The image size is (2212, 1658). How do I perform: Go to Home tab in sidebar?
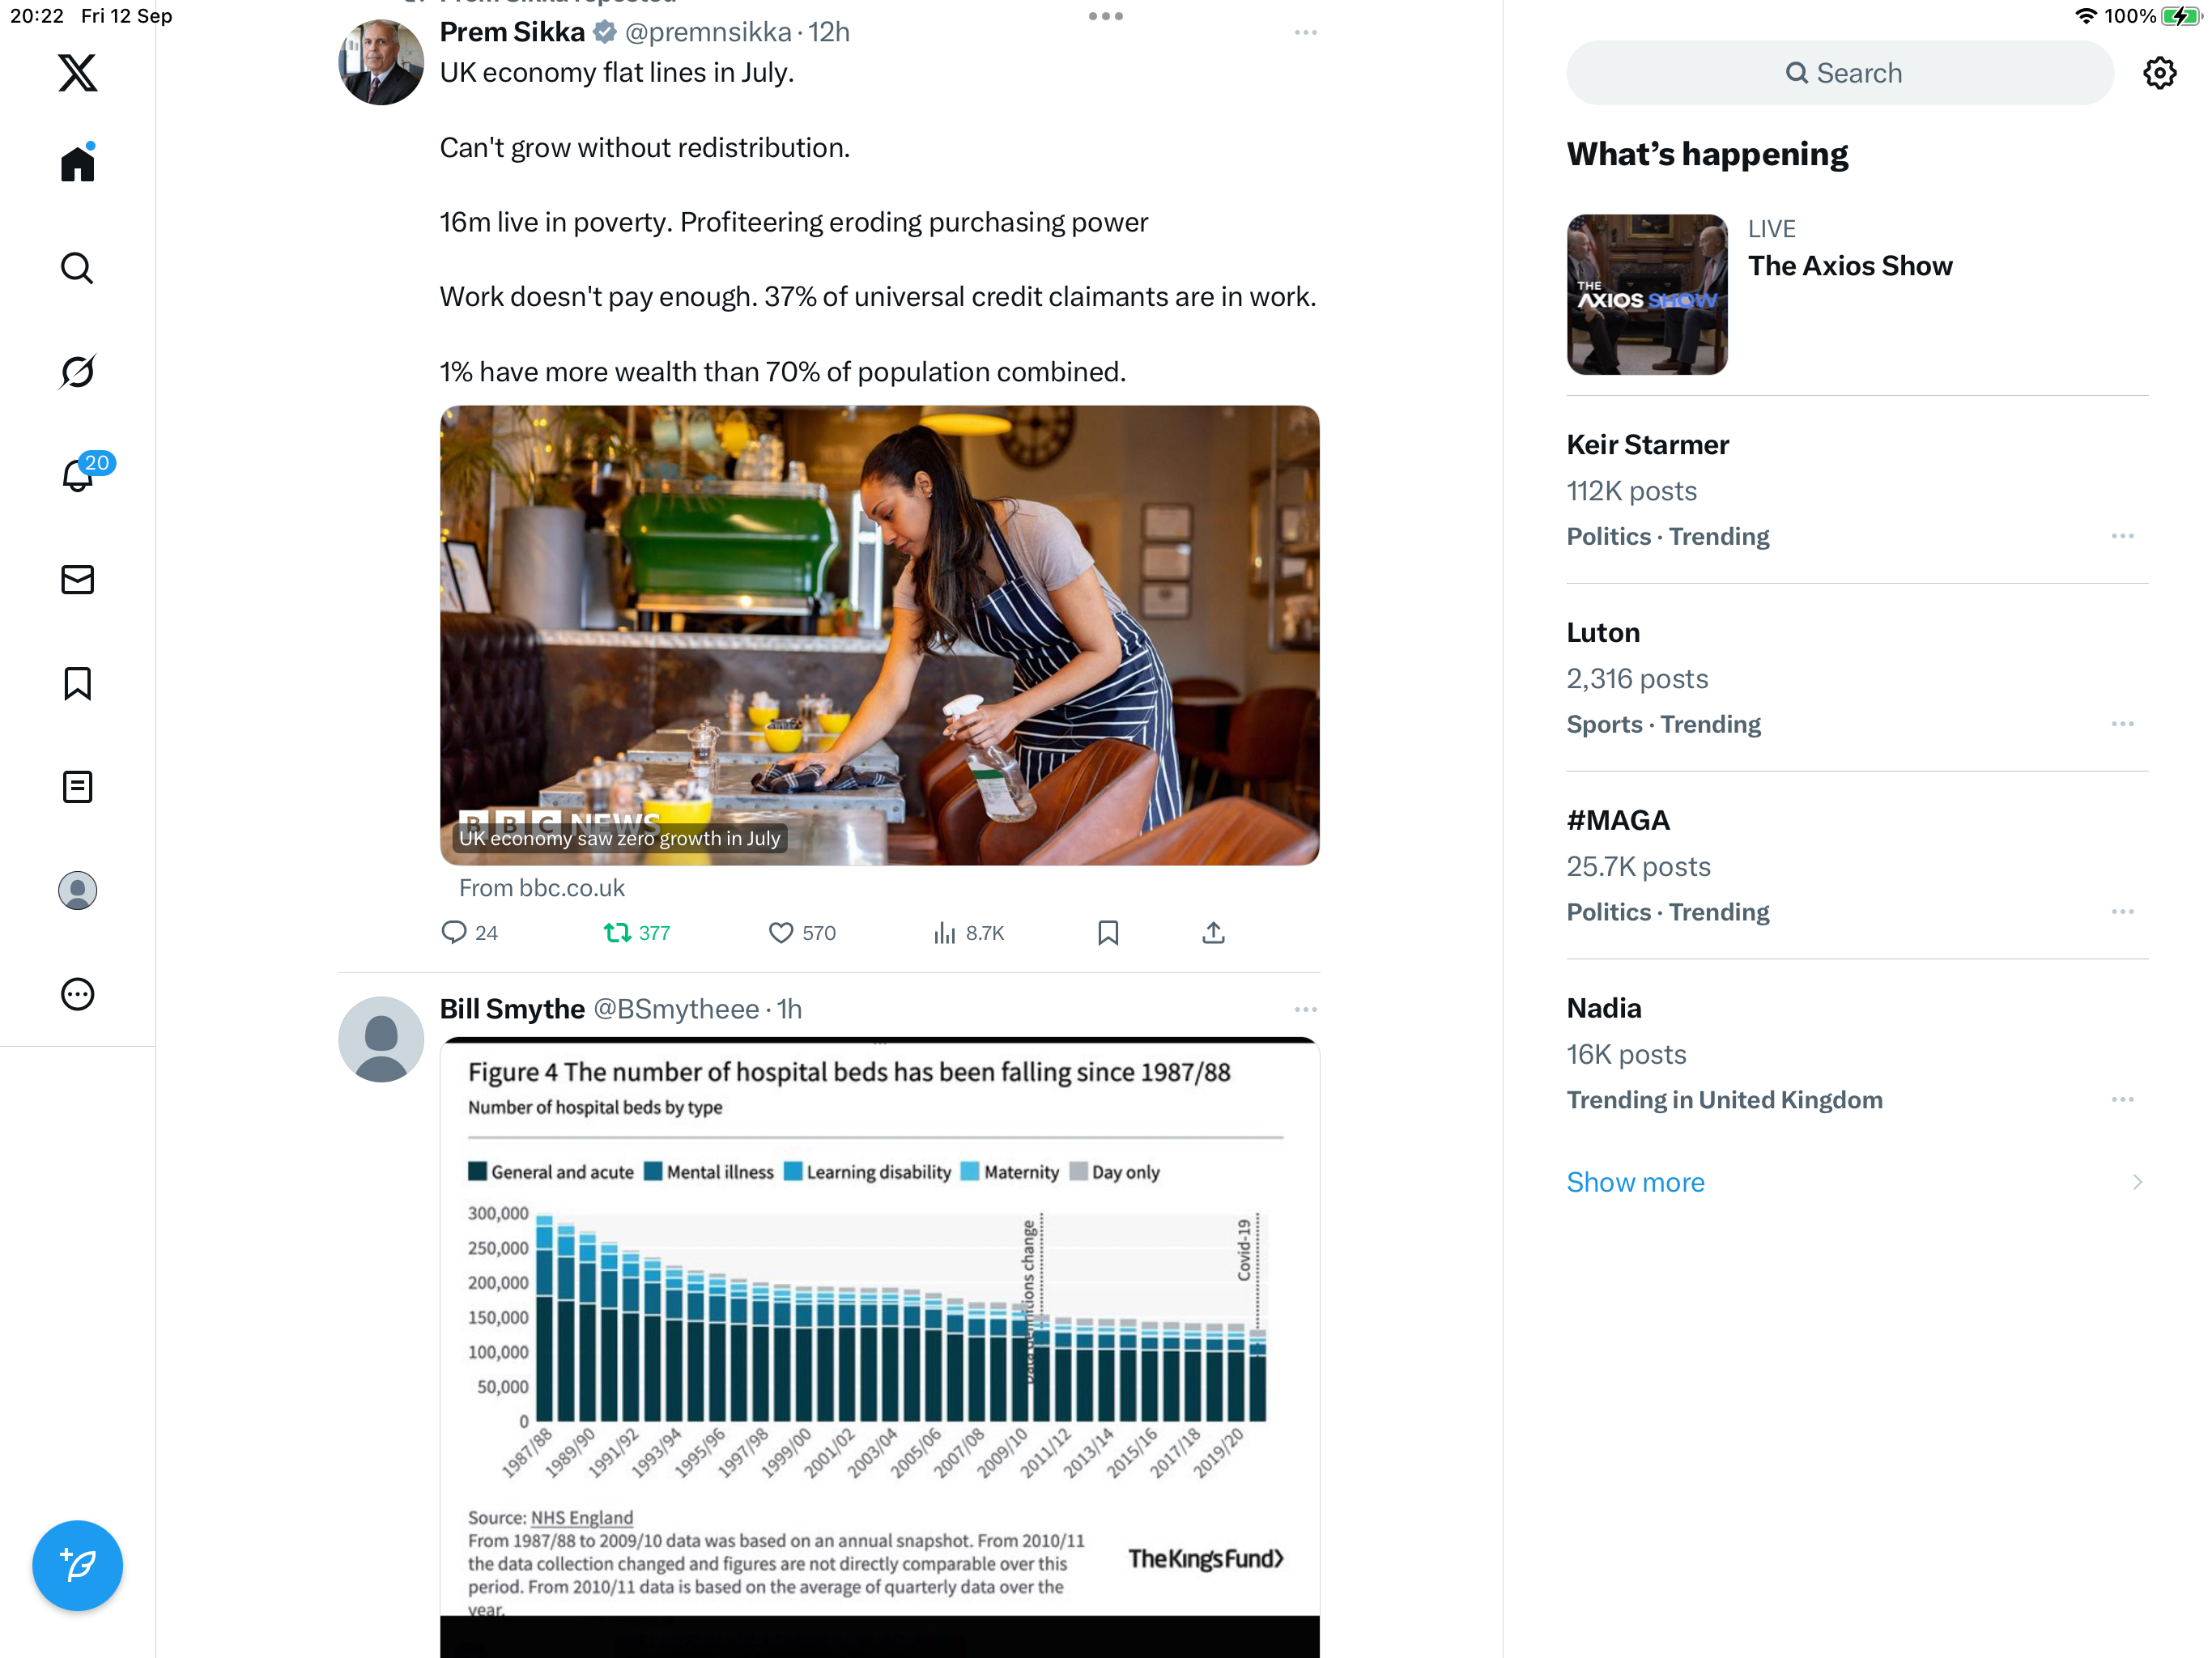click(x=77, y=164)
